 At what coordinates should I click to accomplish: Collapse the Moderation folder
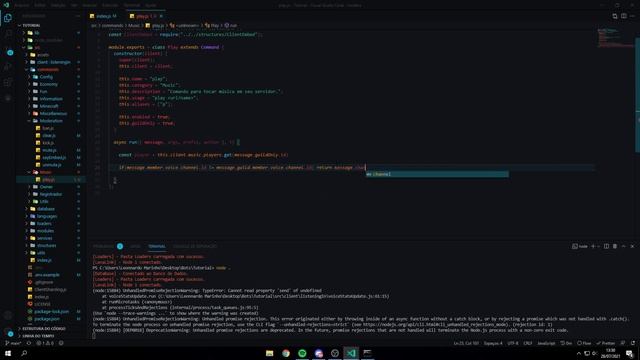(51, 121)
